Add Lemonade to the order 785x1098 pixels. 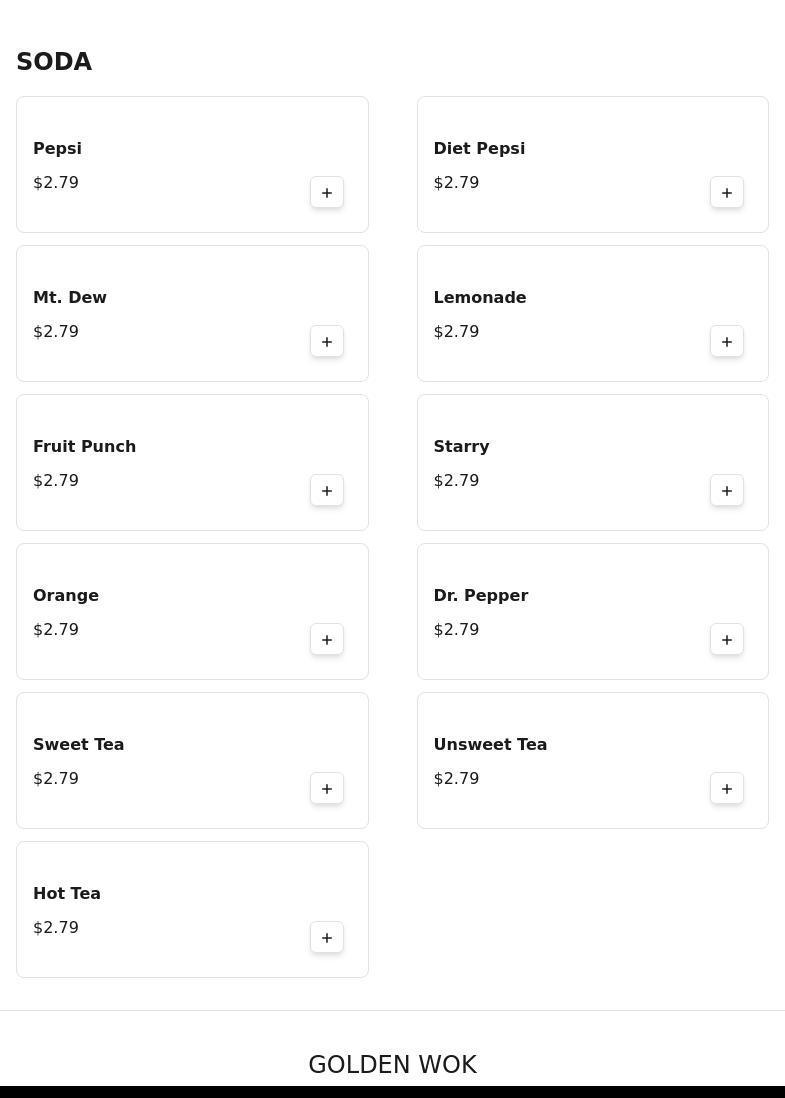pos(727,342)
